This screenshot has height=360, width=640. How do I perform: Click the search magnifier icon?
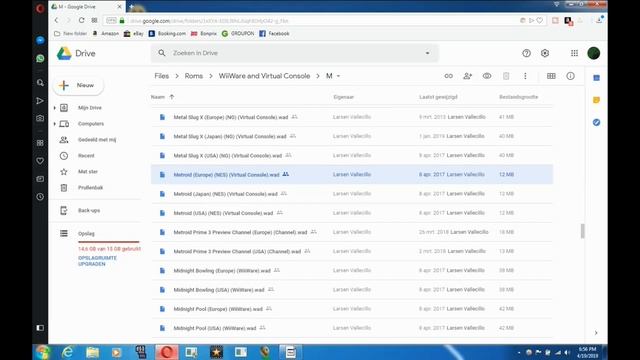click(x=162, y=53)
